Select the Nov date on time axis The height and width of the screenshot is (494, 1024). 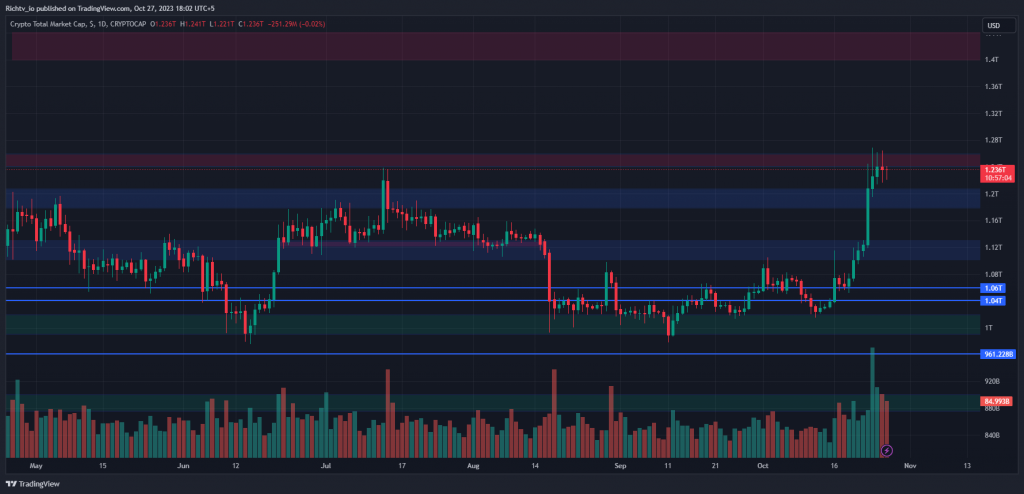[x=910, y=466]
